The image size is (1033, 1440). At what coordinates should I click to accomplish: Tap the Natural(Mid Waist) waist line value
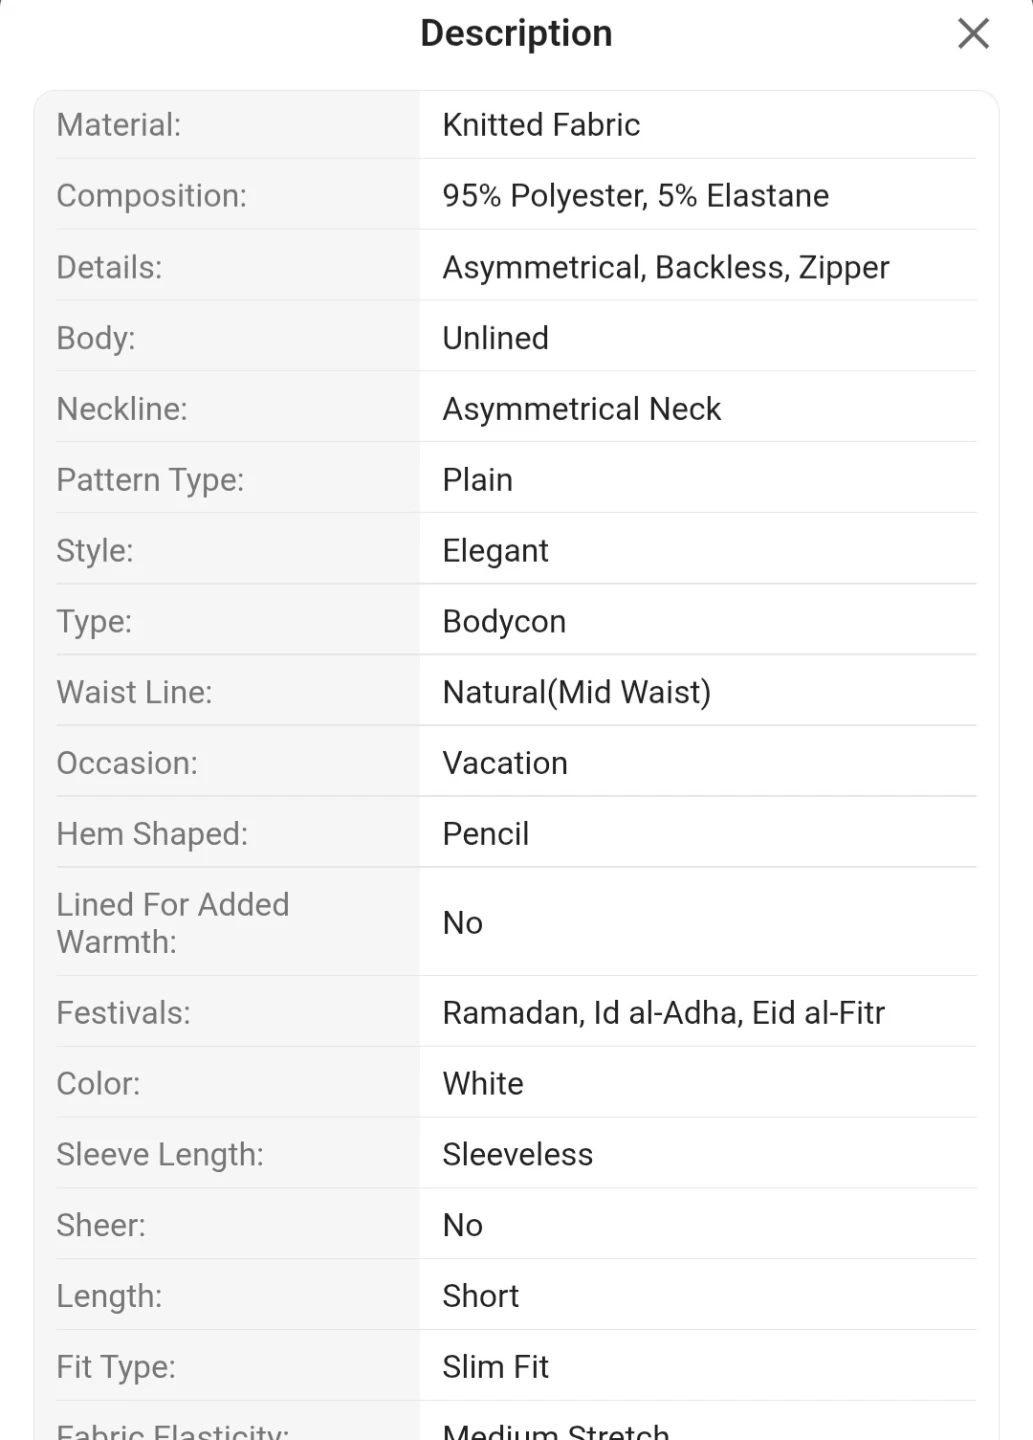[x=577, y=692]
